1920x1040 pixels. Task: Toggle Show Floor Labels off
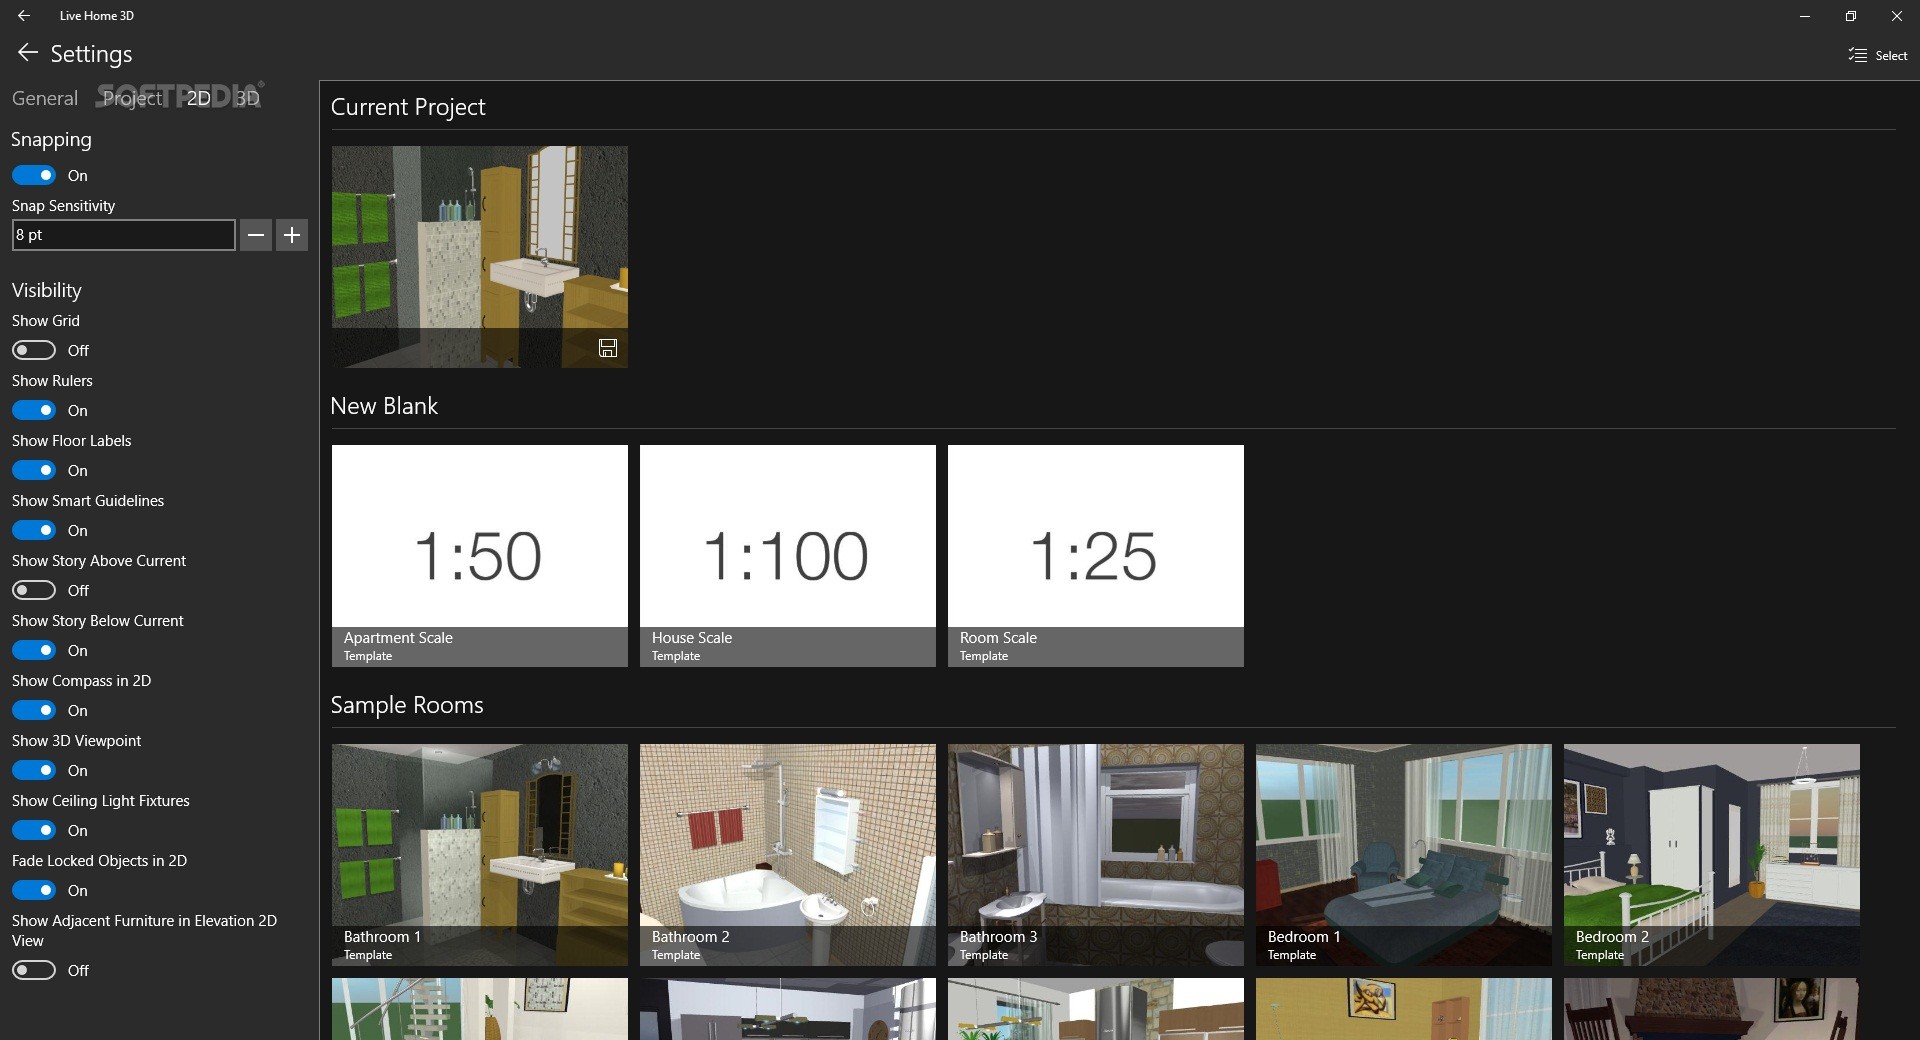pos(34,470)
